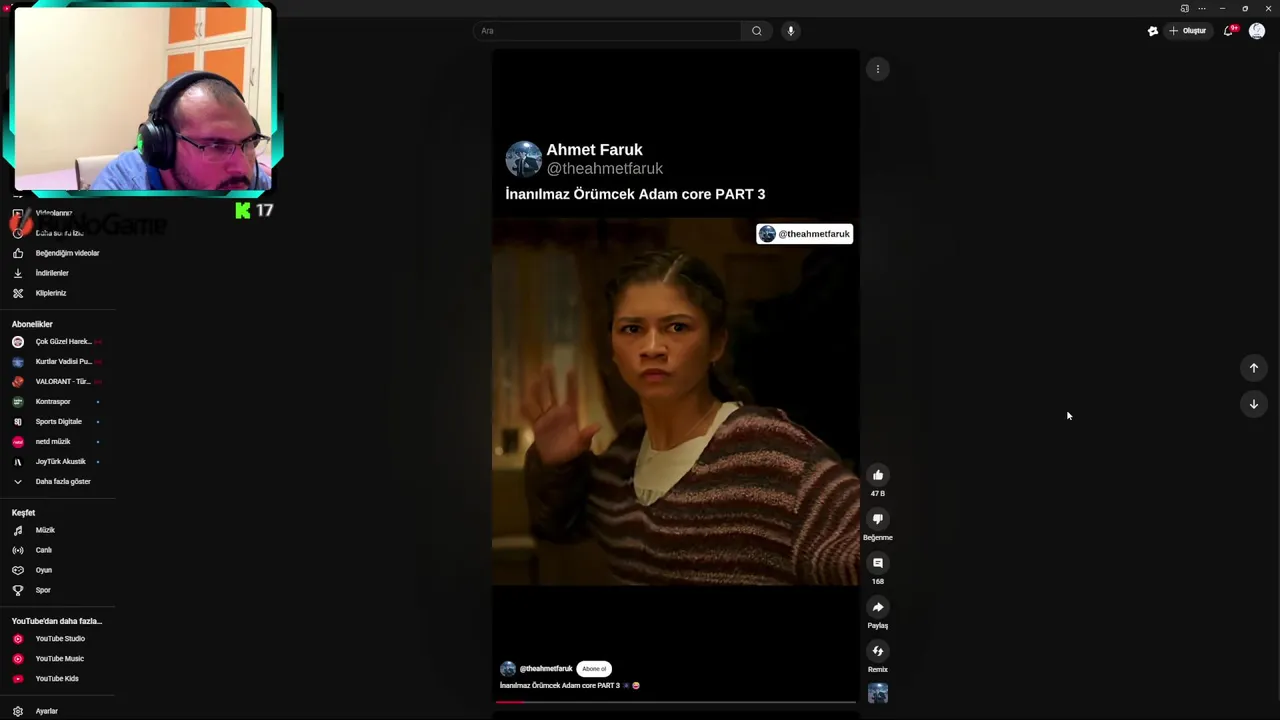Open the @theahmetfaruk channel link below video

pyautogui.click(x=546, y=669)
